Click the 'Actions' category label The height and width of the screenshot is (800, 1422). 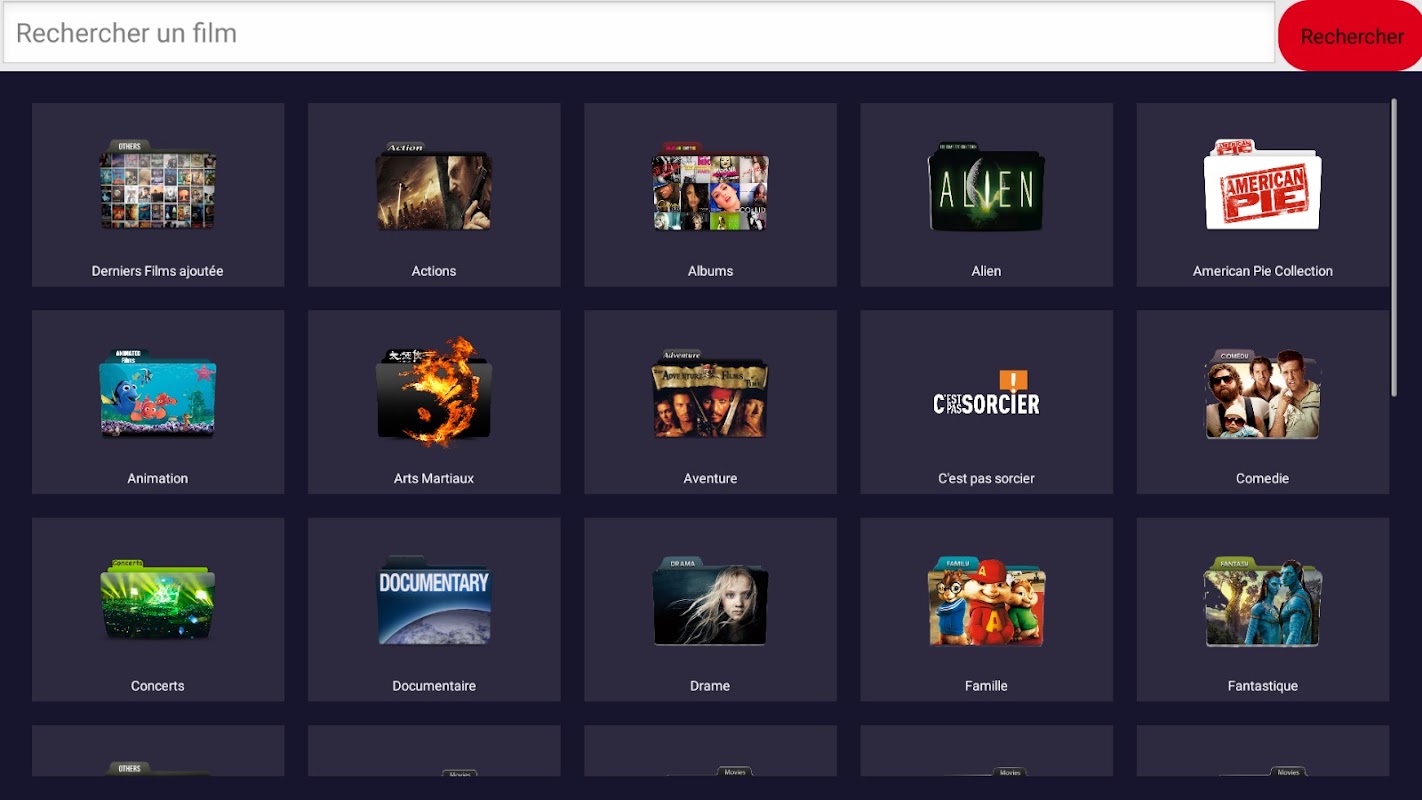(x=434, y=271)
